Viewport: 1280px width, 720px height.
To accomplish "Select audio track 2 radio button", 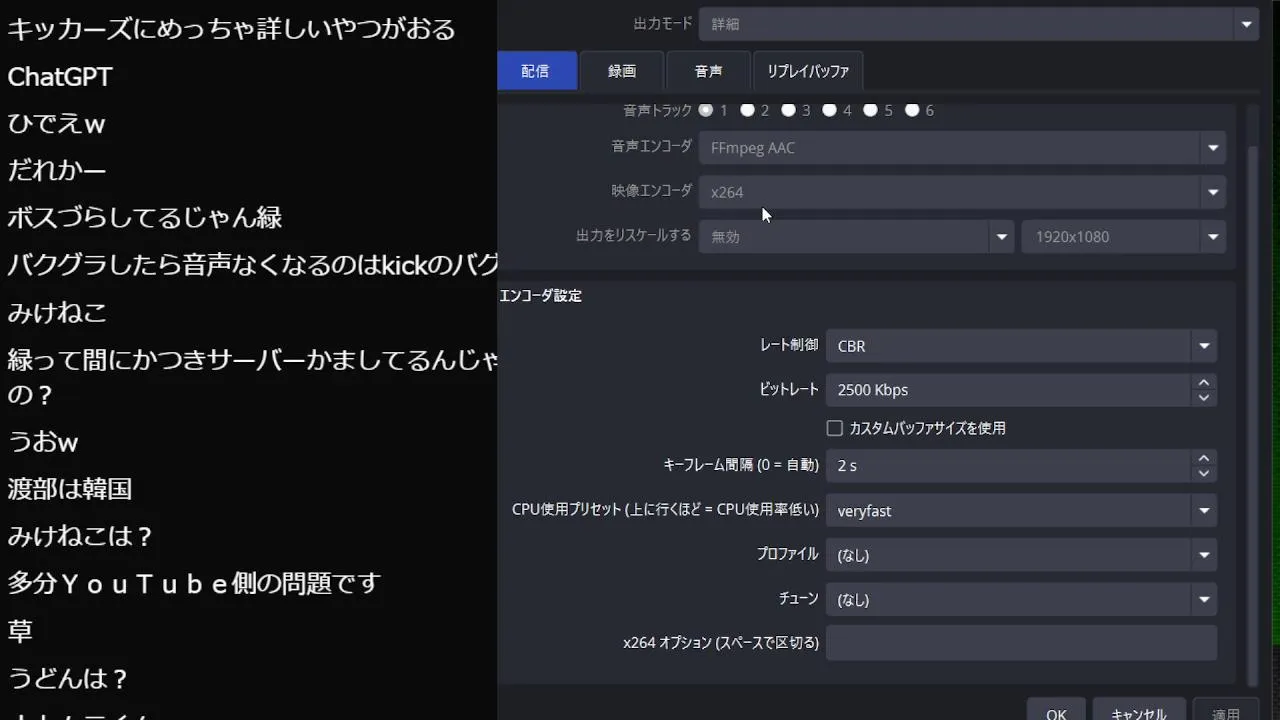I will pos(747,110).
